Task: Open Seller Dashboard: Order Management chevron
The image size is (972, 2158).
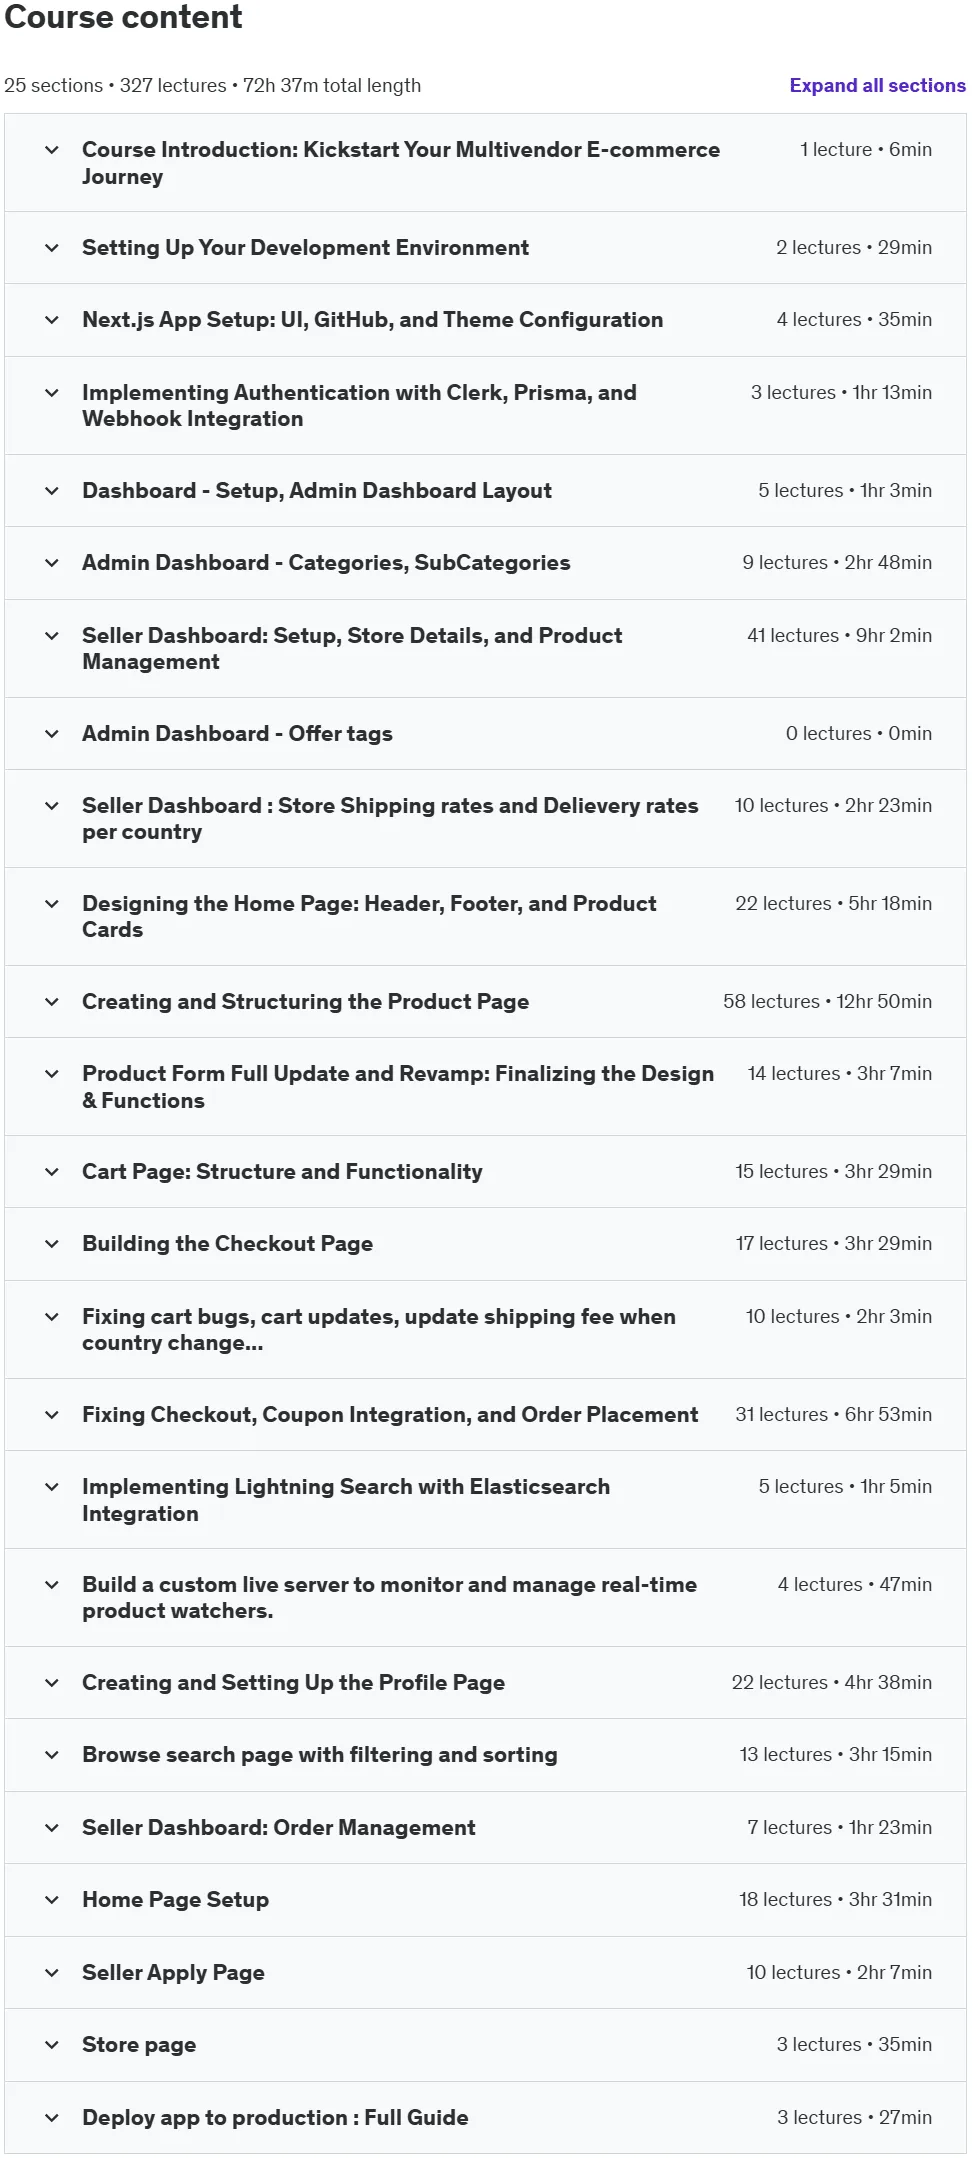Action: 52,1828
